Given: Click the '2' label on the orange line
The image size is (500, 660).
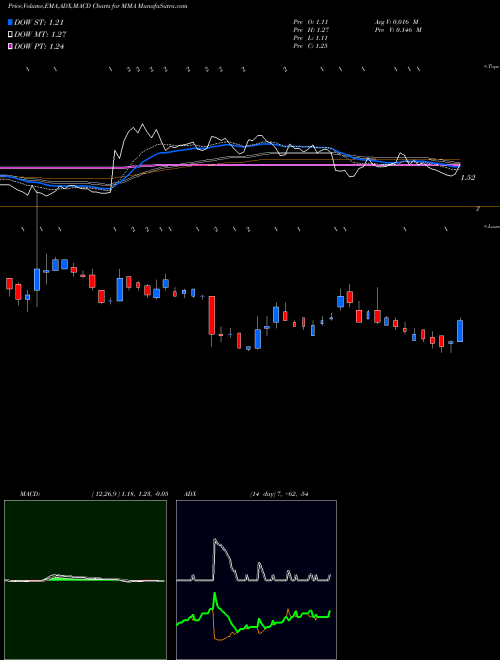Looking at the screenshot, I should [x=478, y=209].
